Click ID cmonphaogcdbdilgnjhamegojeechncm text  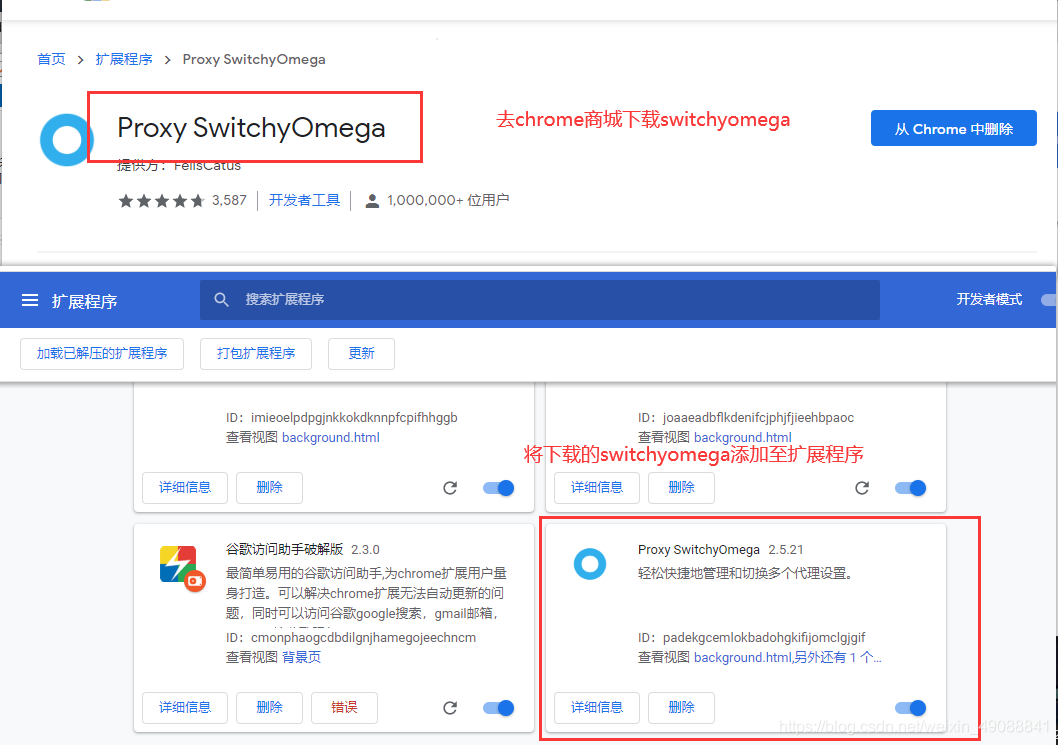[x=350, y=638]
